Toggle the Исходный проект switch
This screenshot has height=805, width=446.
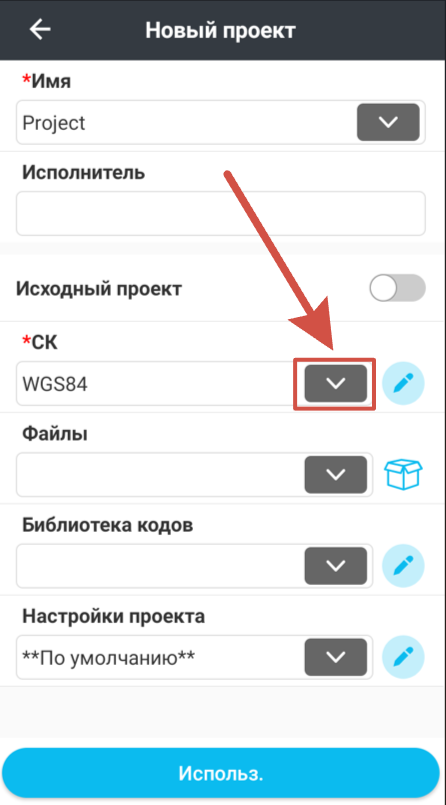[397, 288]
